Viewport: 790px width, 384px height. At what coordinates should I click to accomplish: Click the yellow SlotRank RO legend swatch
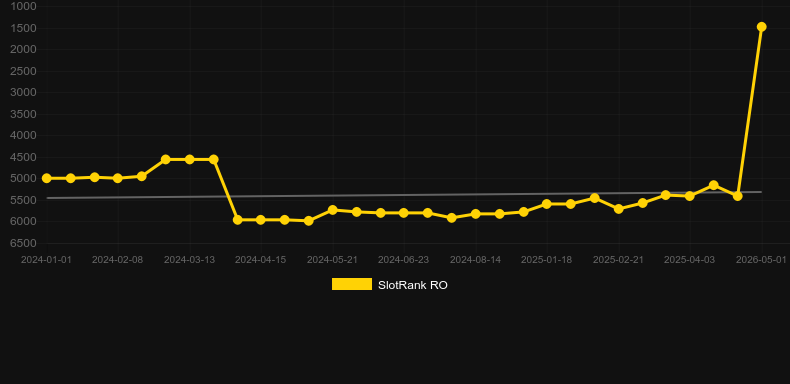[x=352, y=284]
